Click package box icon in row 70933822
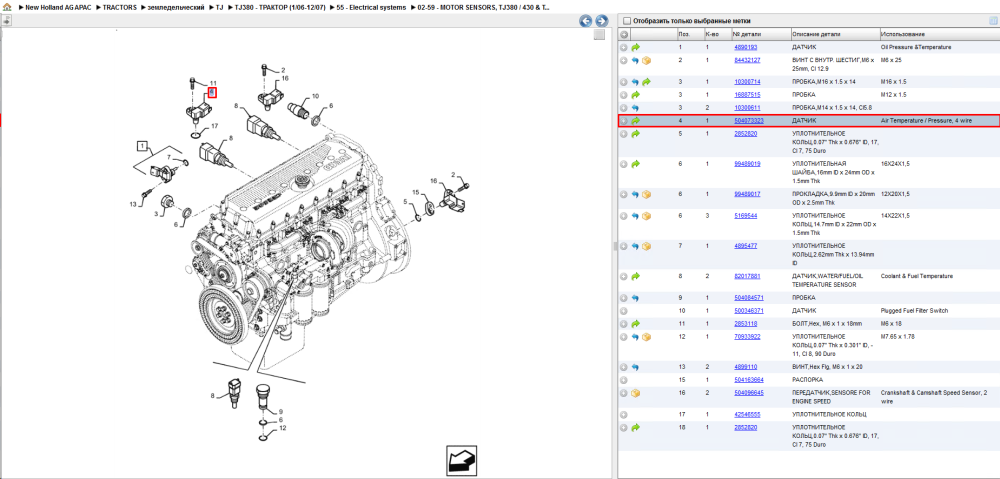Image resolution: width=1000 pixels, height=479 pixels. pos(646,337)
